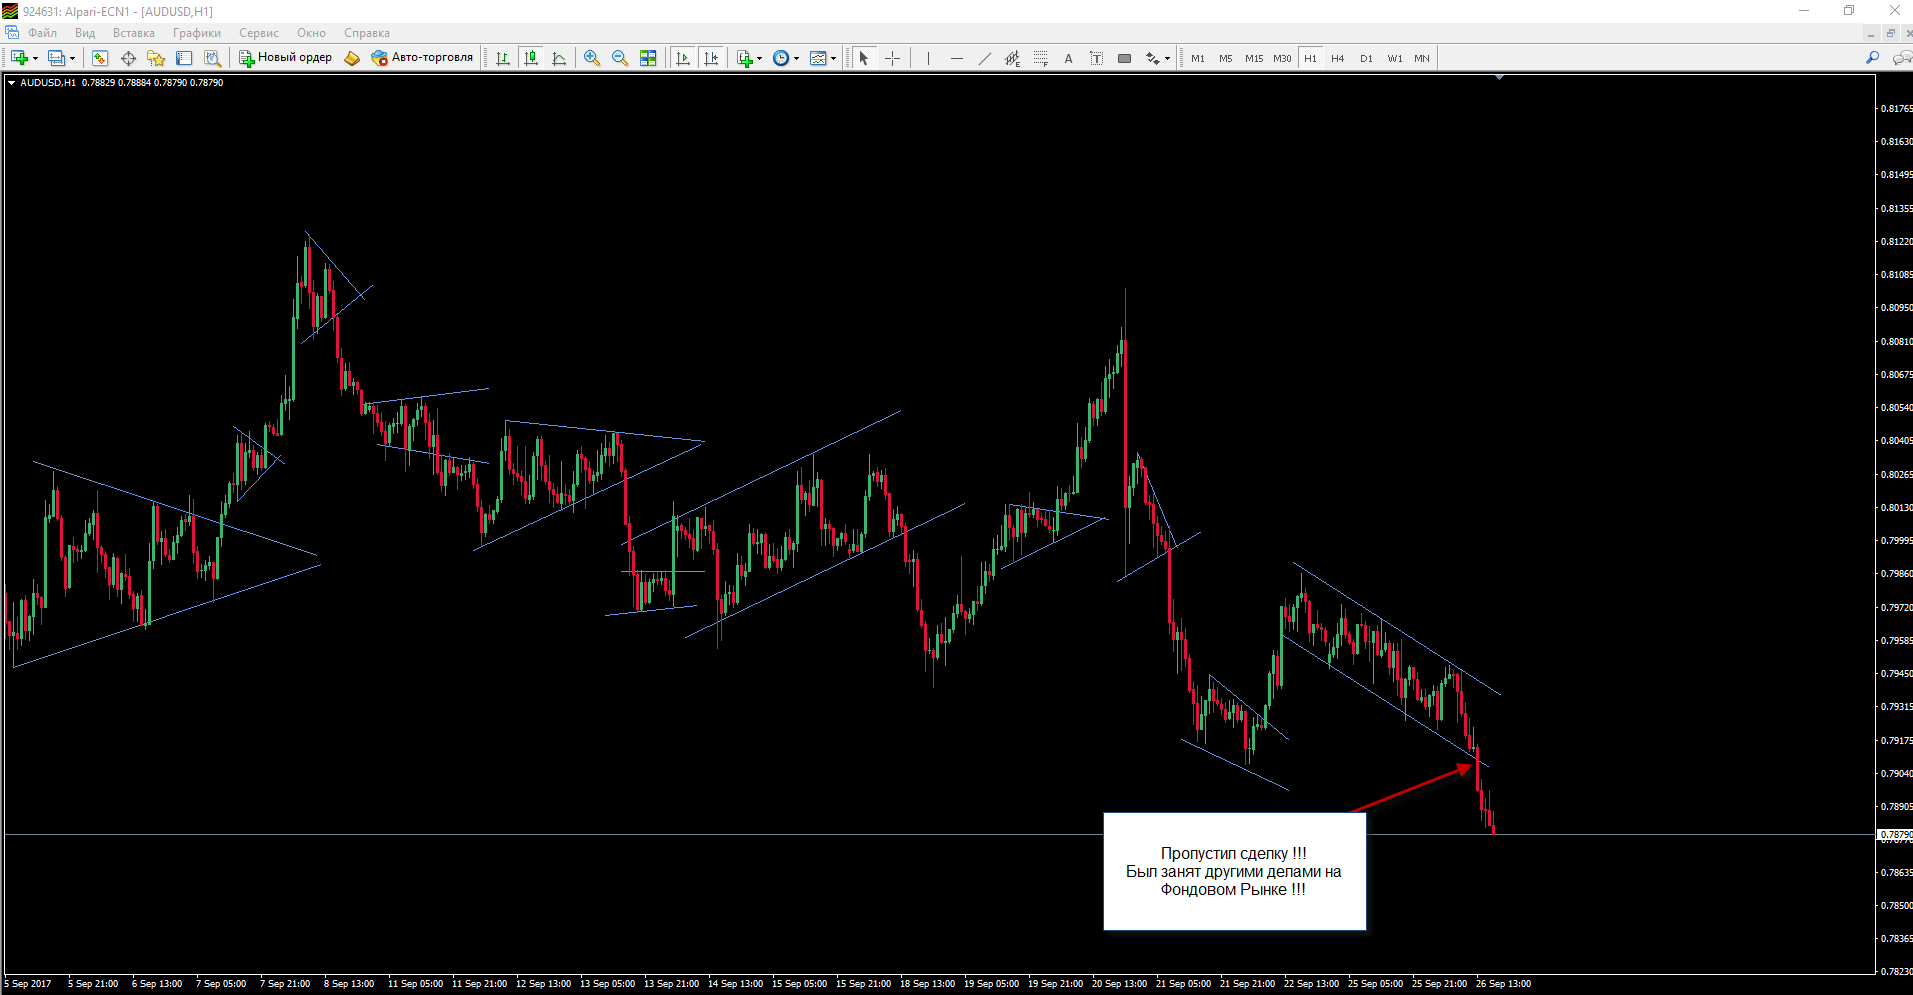Expand the New Chart dropdown arrow

[36, 58]
